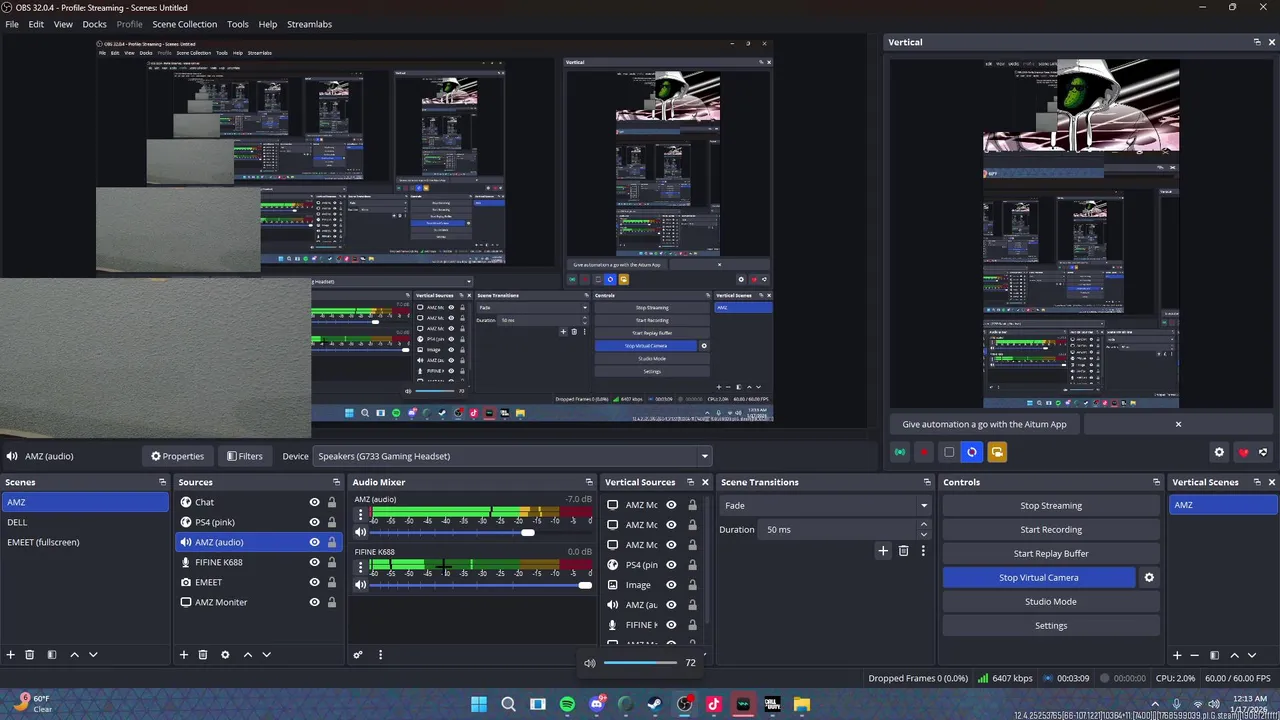The width and height of the screenshot is (1280, 720).
Task: Click the Stop Streaming button
Action: pos(1050,506)
